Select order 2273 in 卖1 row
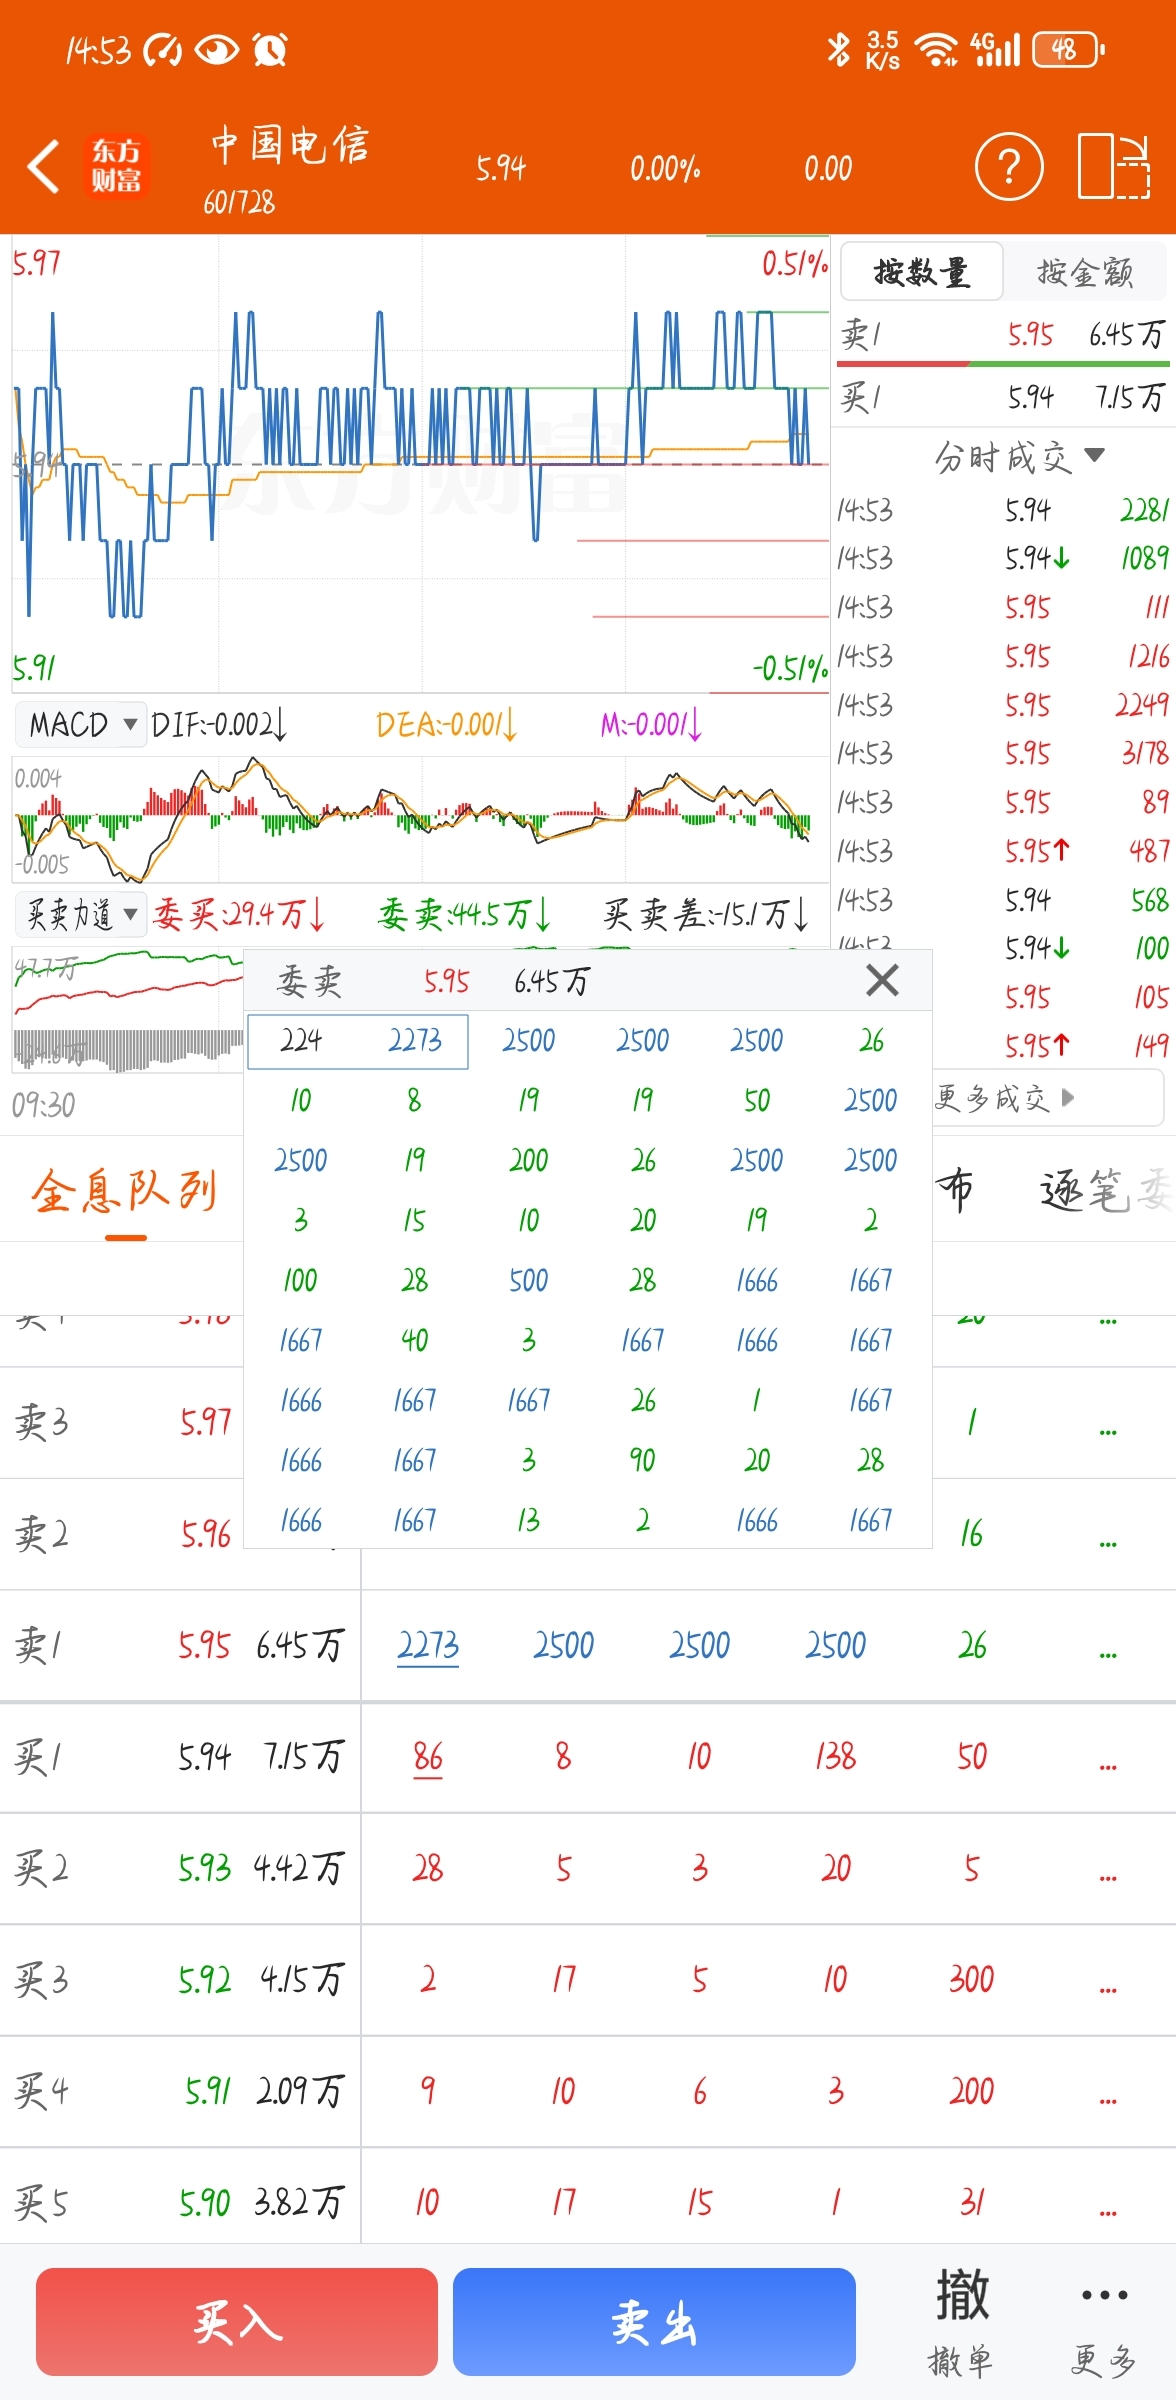The image size is (1176, 2400). 428,1646
